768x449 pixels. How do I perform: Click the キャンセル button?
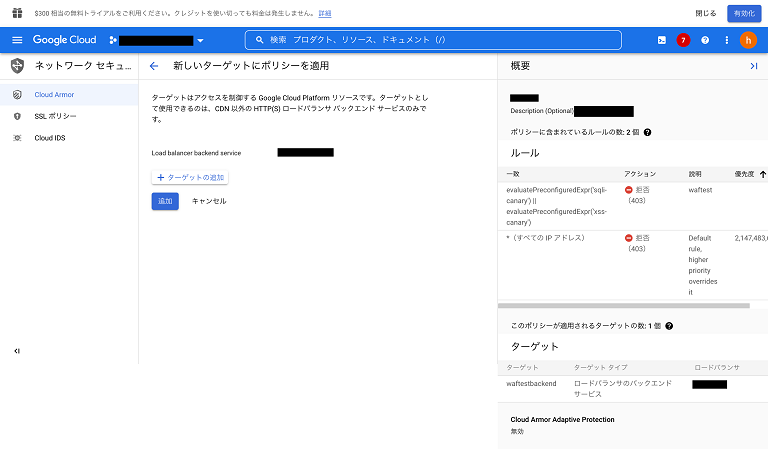tap(209, 201)
